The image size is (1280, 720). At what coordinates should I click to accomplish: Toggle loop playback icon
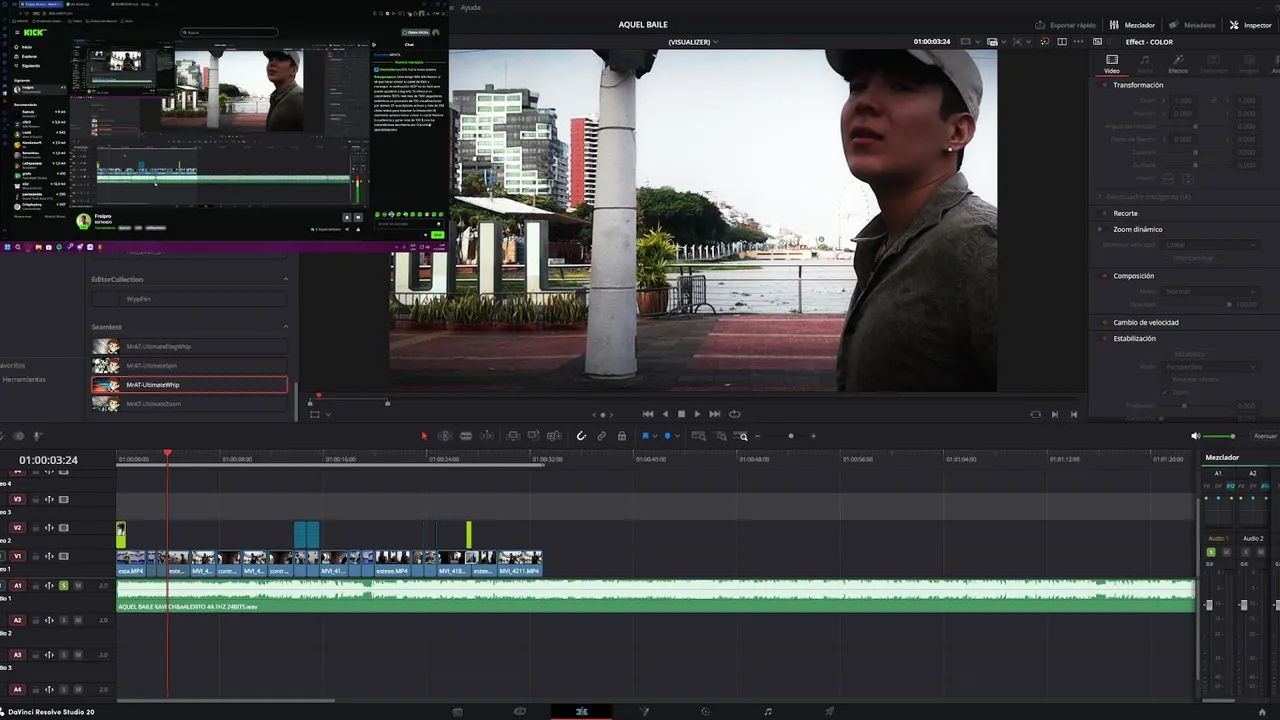735,414
